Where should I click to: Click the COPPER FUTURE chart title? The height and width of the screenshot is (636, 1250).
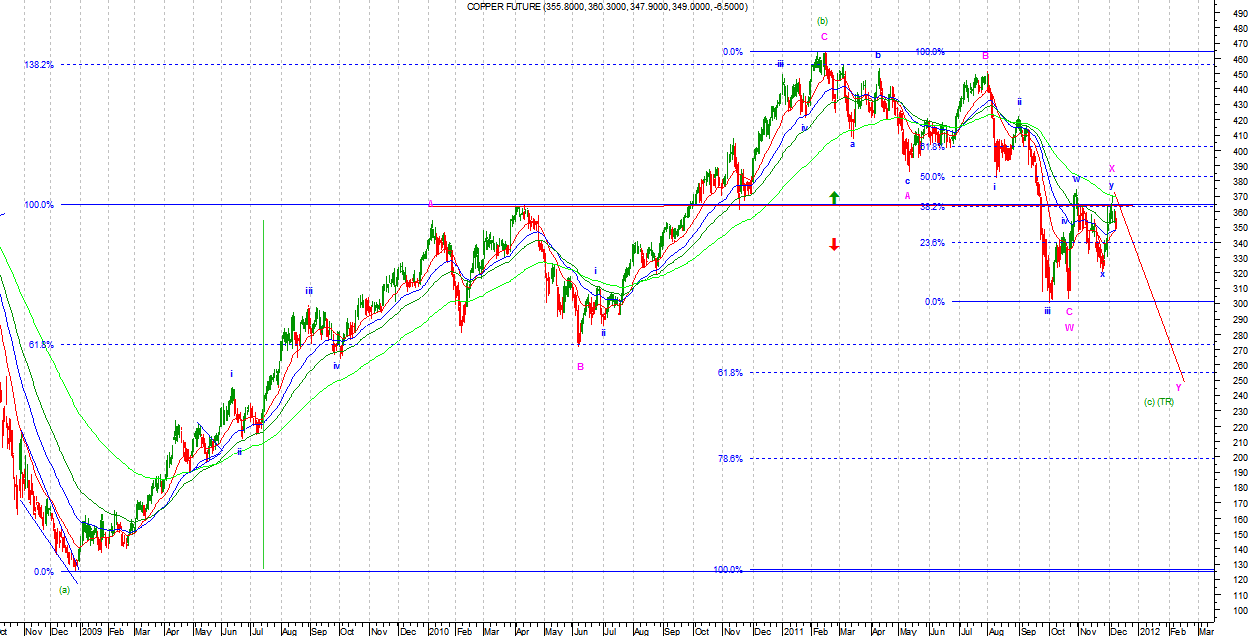click(x=607, y=7)
